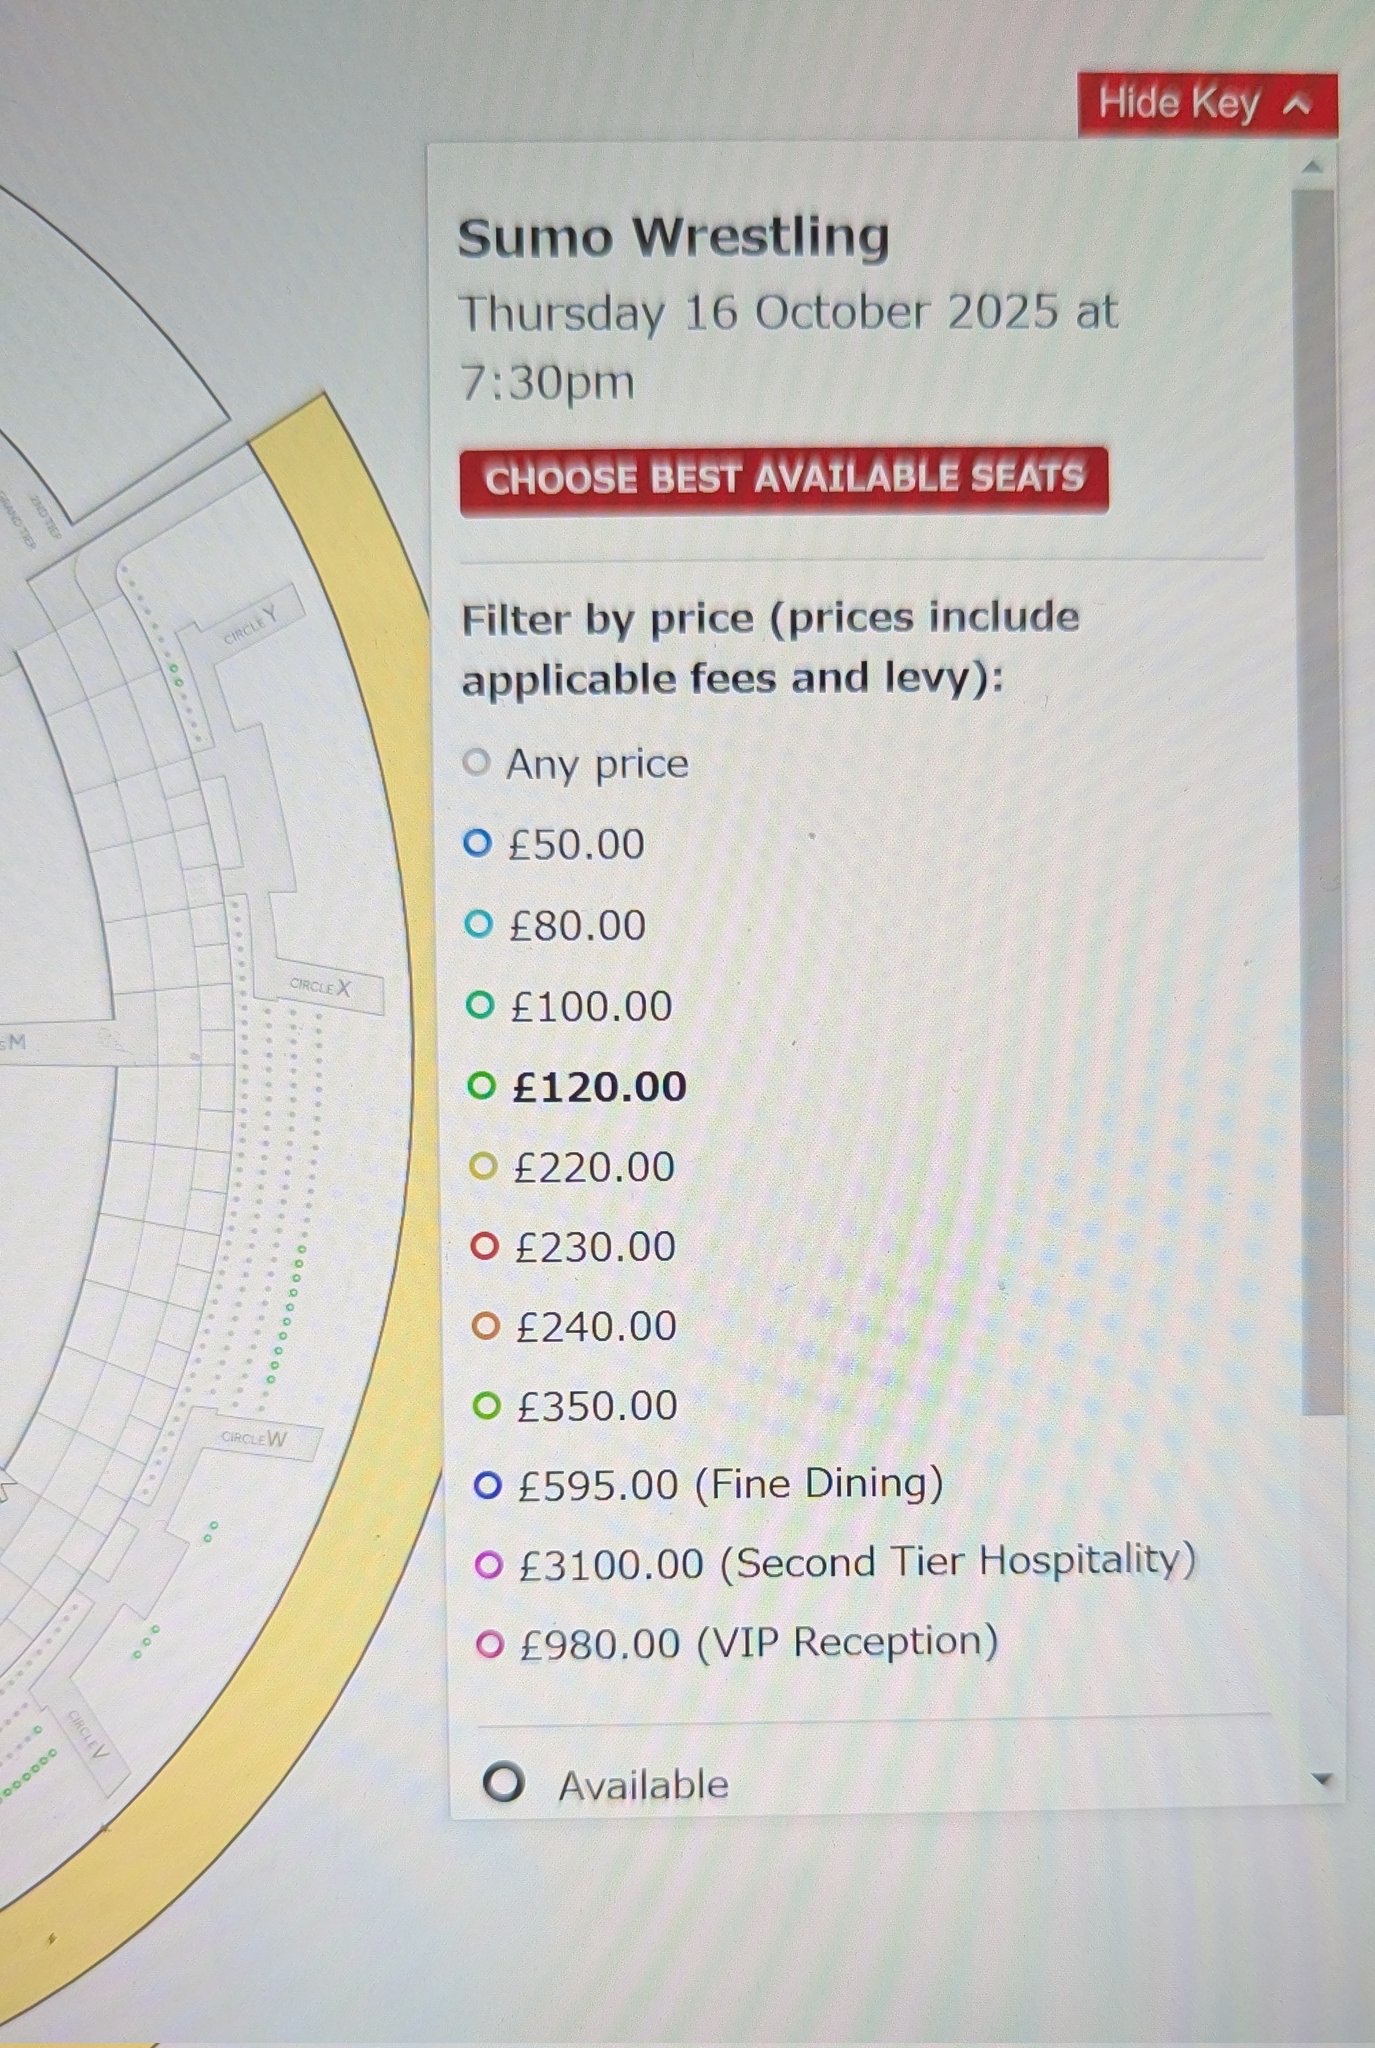
Task: Open the Circle X section label
Action: point(320,988)
